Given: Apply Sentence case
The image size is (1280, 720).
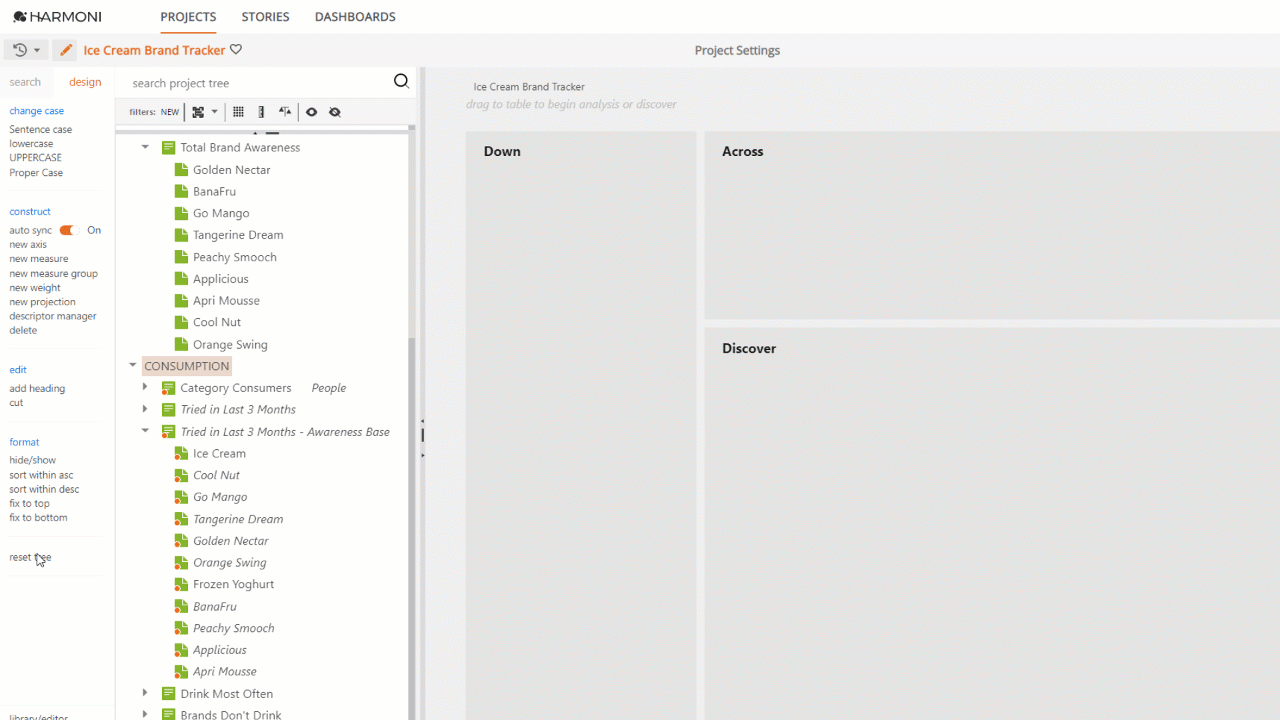Looking at the screenshot, I should [41, 129].
